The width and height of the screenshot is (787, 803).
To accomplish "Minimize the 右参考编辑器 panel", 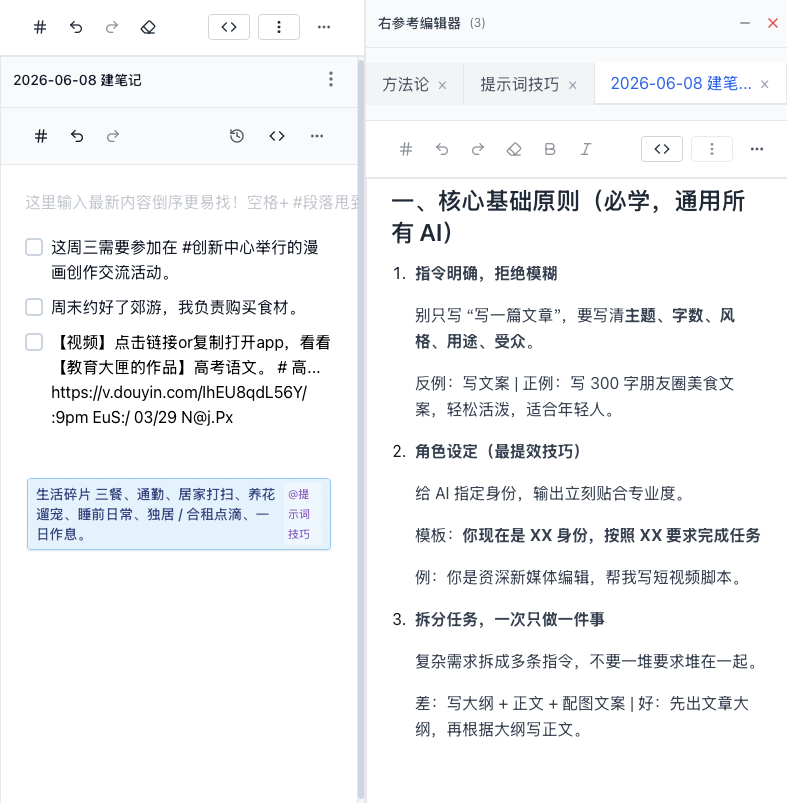I will (745, 23).
